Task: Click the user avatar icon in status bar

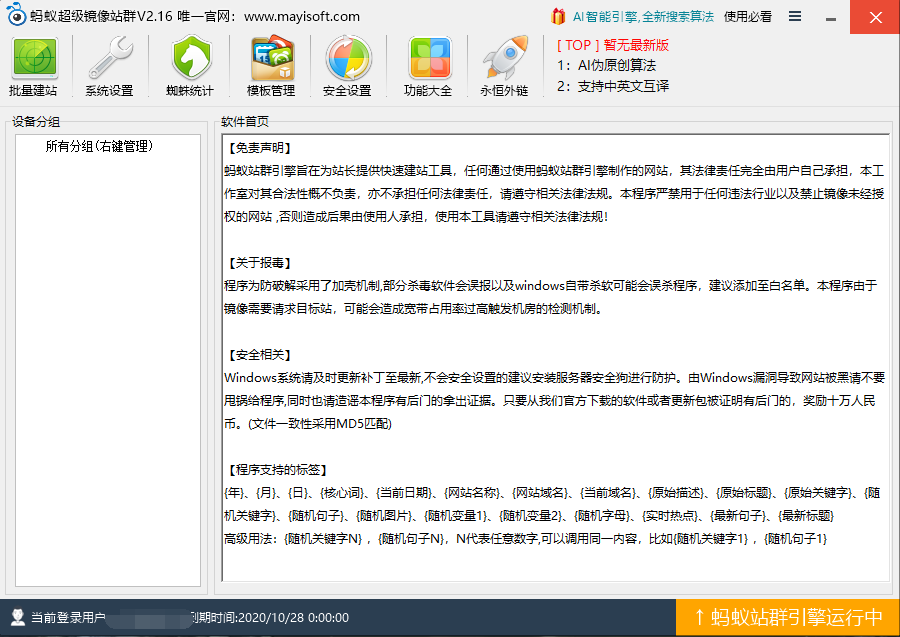Action: pyautogui.click(x=17, y=617)
